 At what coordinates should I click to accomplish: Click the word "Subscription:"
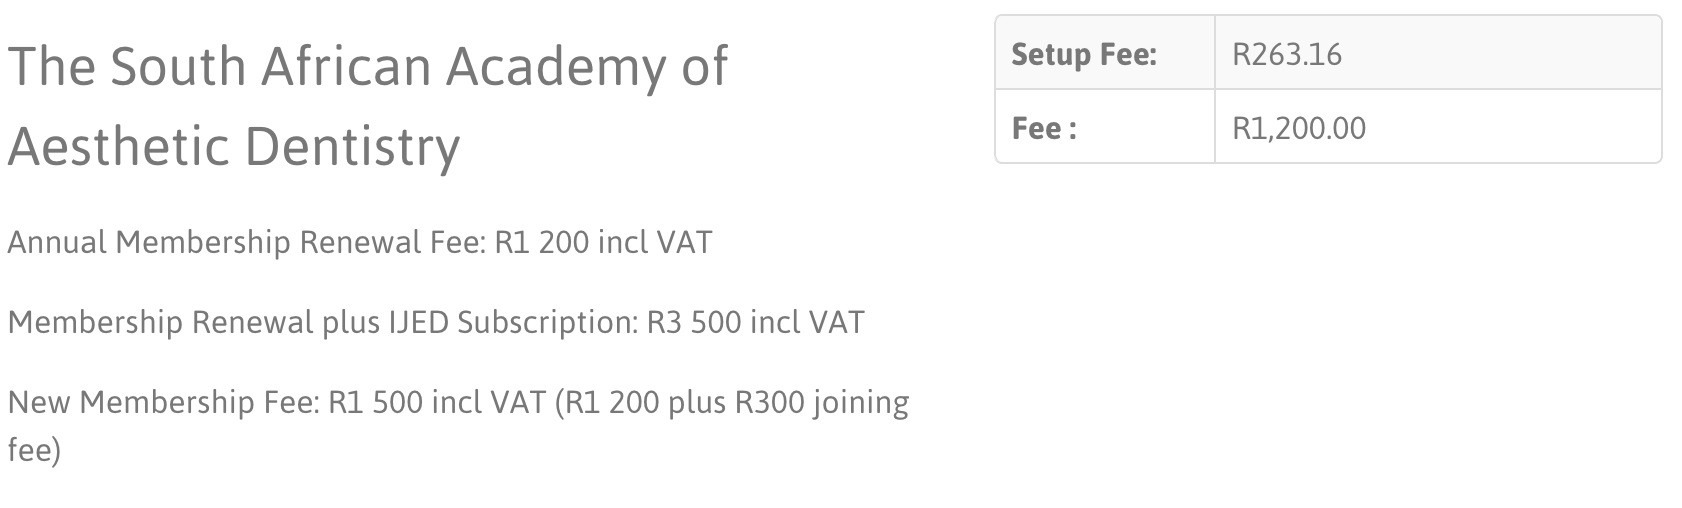pos(548,323)
